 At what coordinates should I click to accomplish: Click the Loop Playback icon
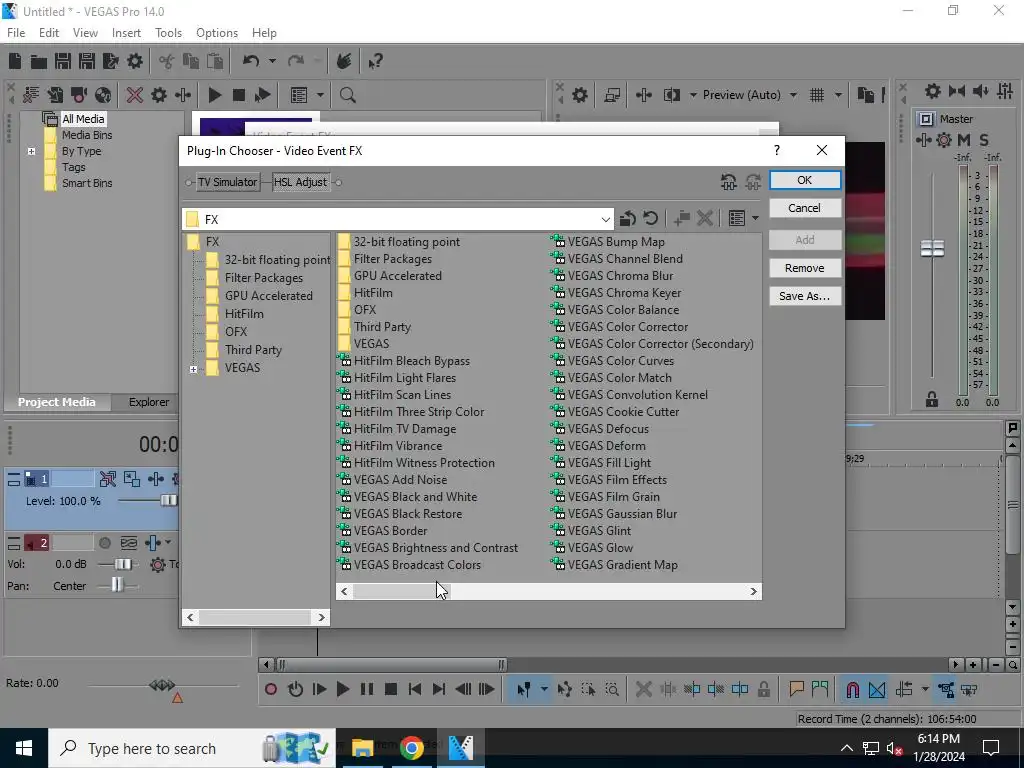click(x=295, y=690)
